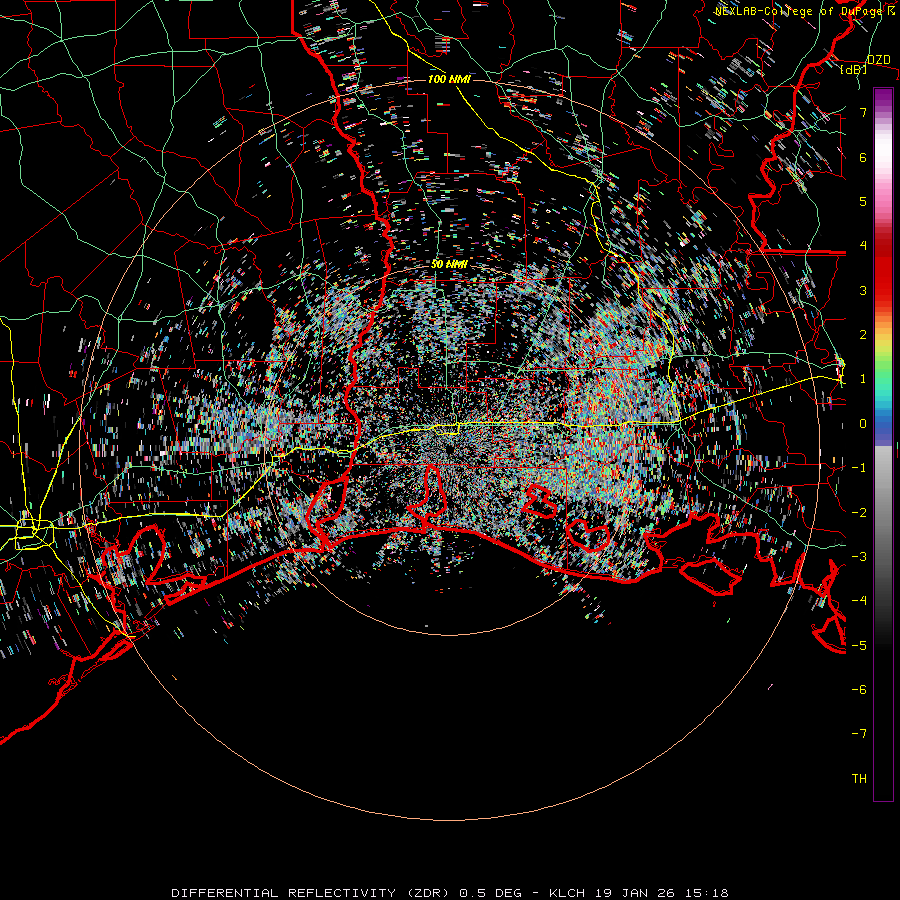The image size is (900, 900).
Task: Click the DZD legend title
Action: (x=878, y=60)
